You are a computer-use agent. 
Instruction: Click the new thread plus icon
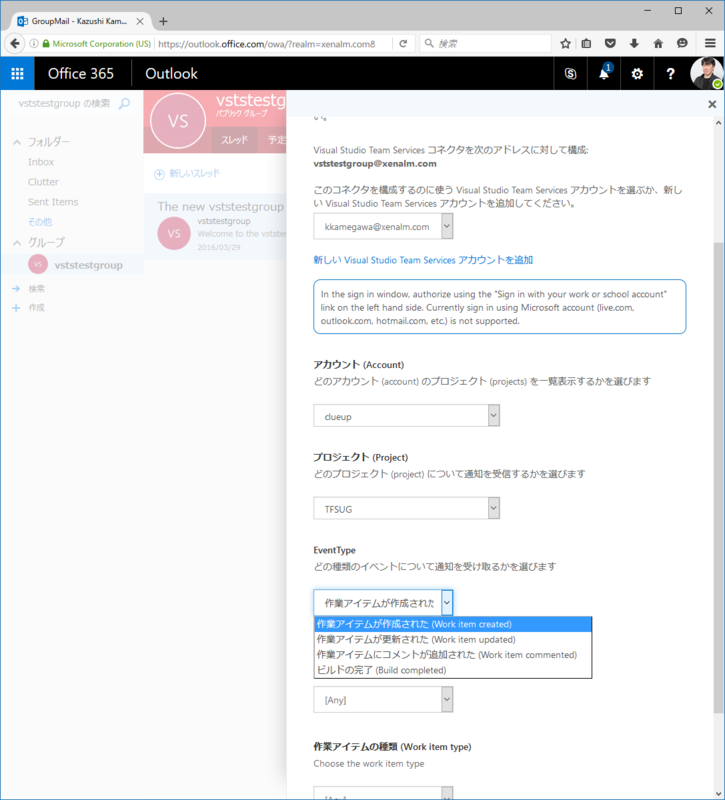pos(159,174)
